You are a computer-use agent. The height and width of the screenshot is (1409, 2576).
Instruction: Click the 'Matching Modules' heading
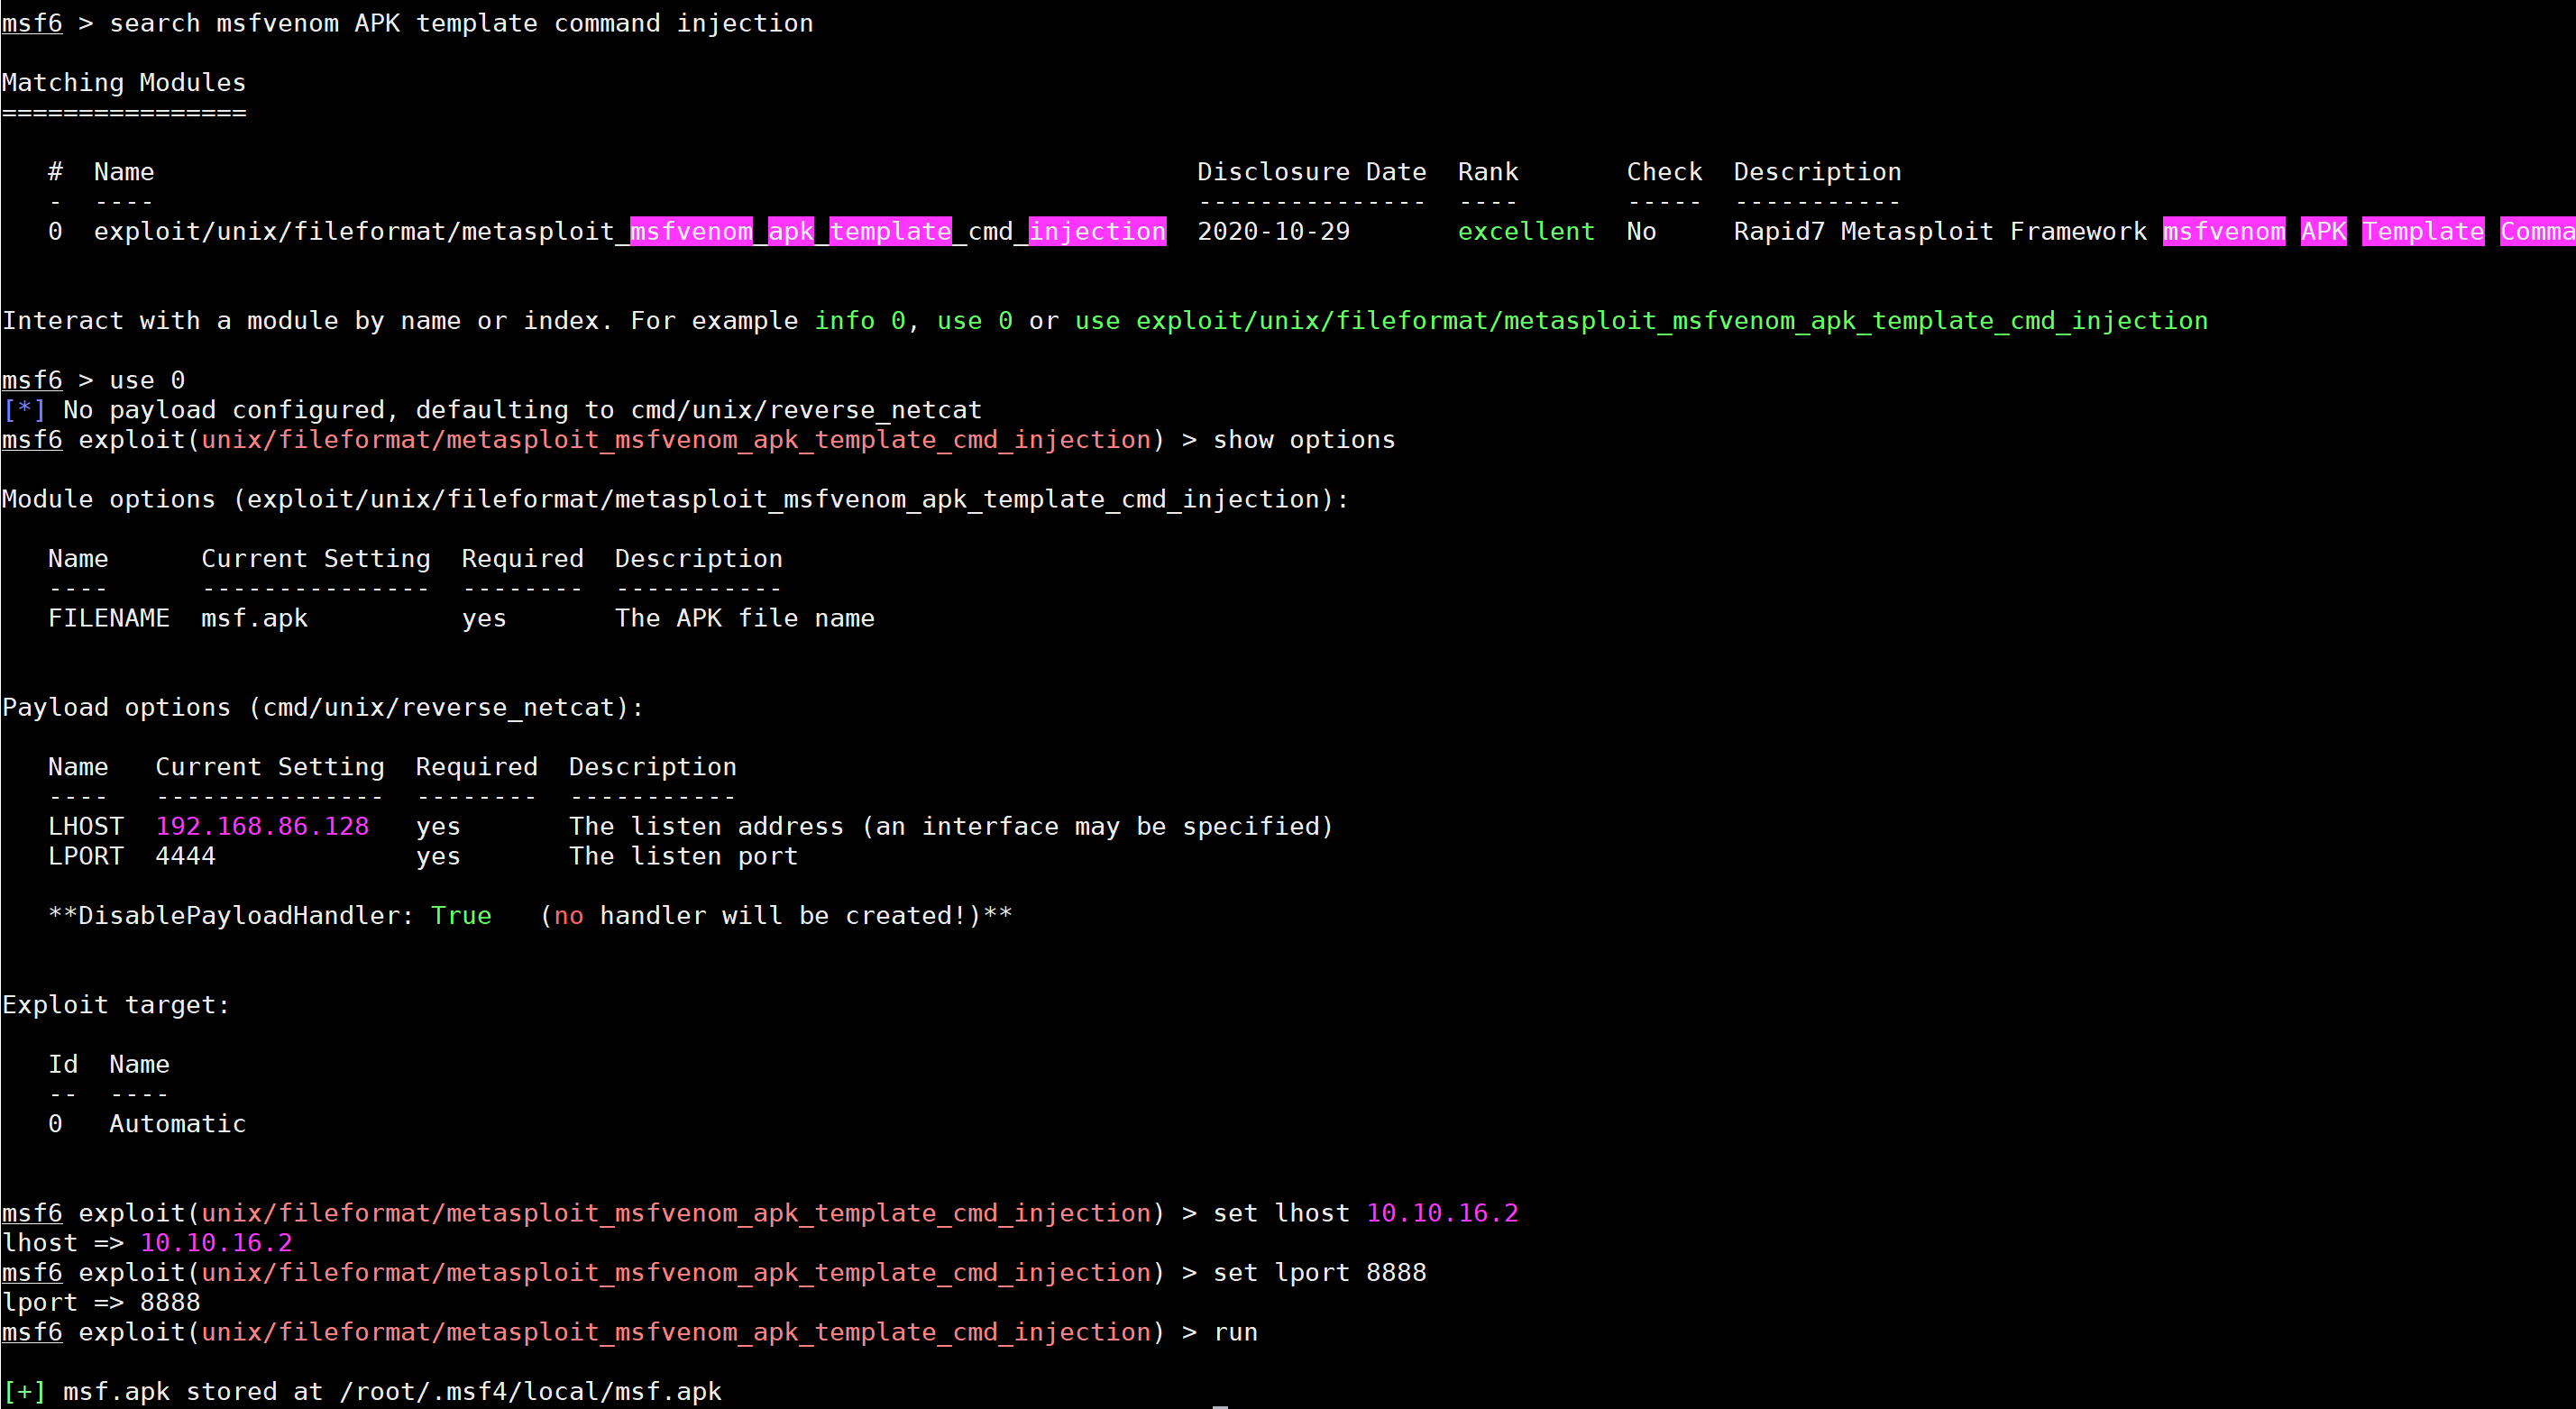pos(124,83)
